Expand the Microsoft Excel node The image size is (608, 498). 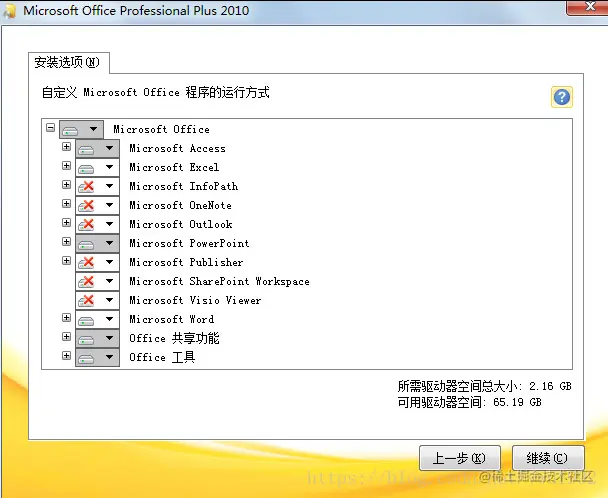[x=66, y=166]
